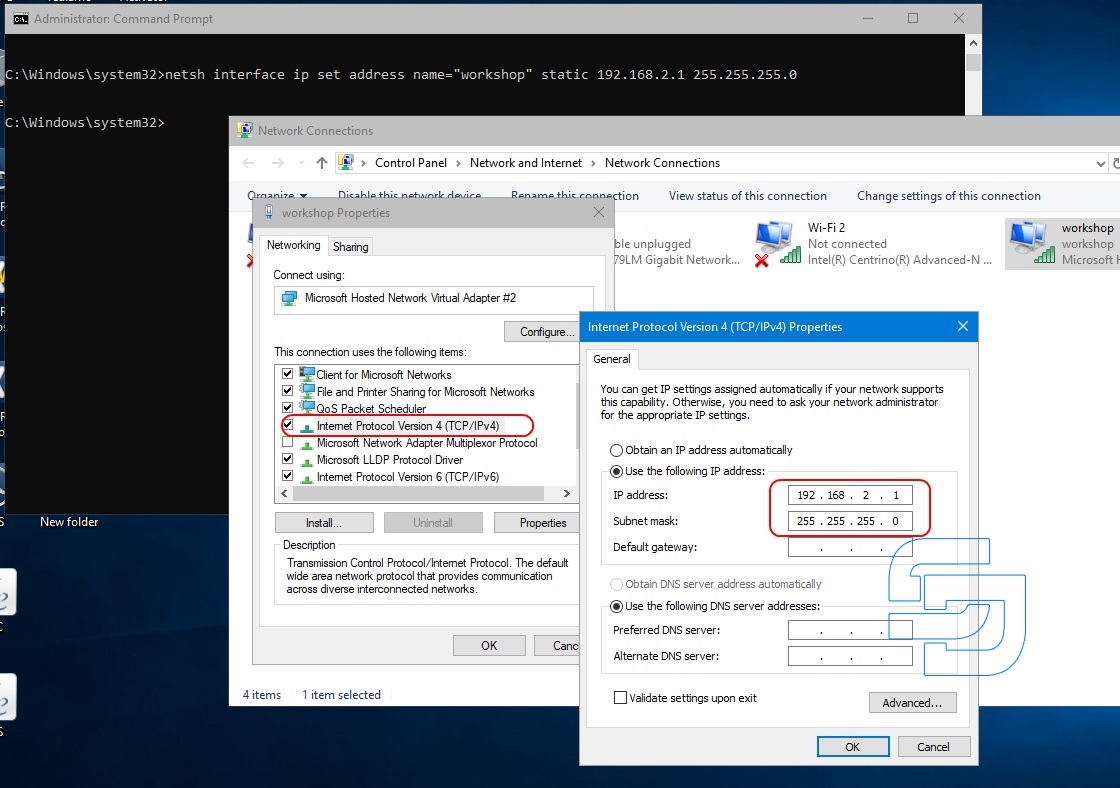This screenshot has width=1120, height=788.
Task: Switch to the Sharing tab
Action: (x=350, y=245)
